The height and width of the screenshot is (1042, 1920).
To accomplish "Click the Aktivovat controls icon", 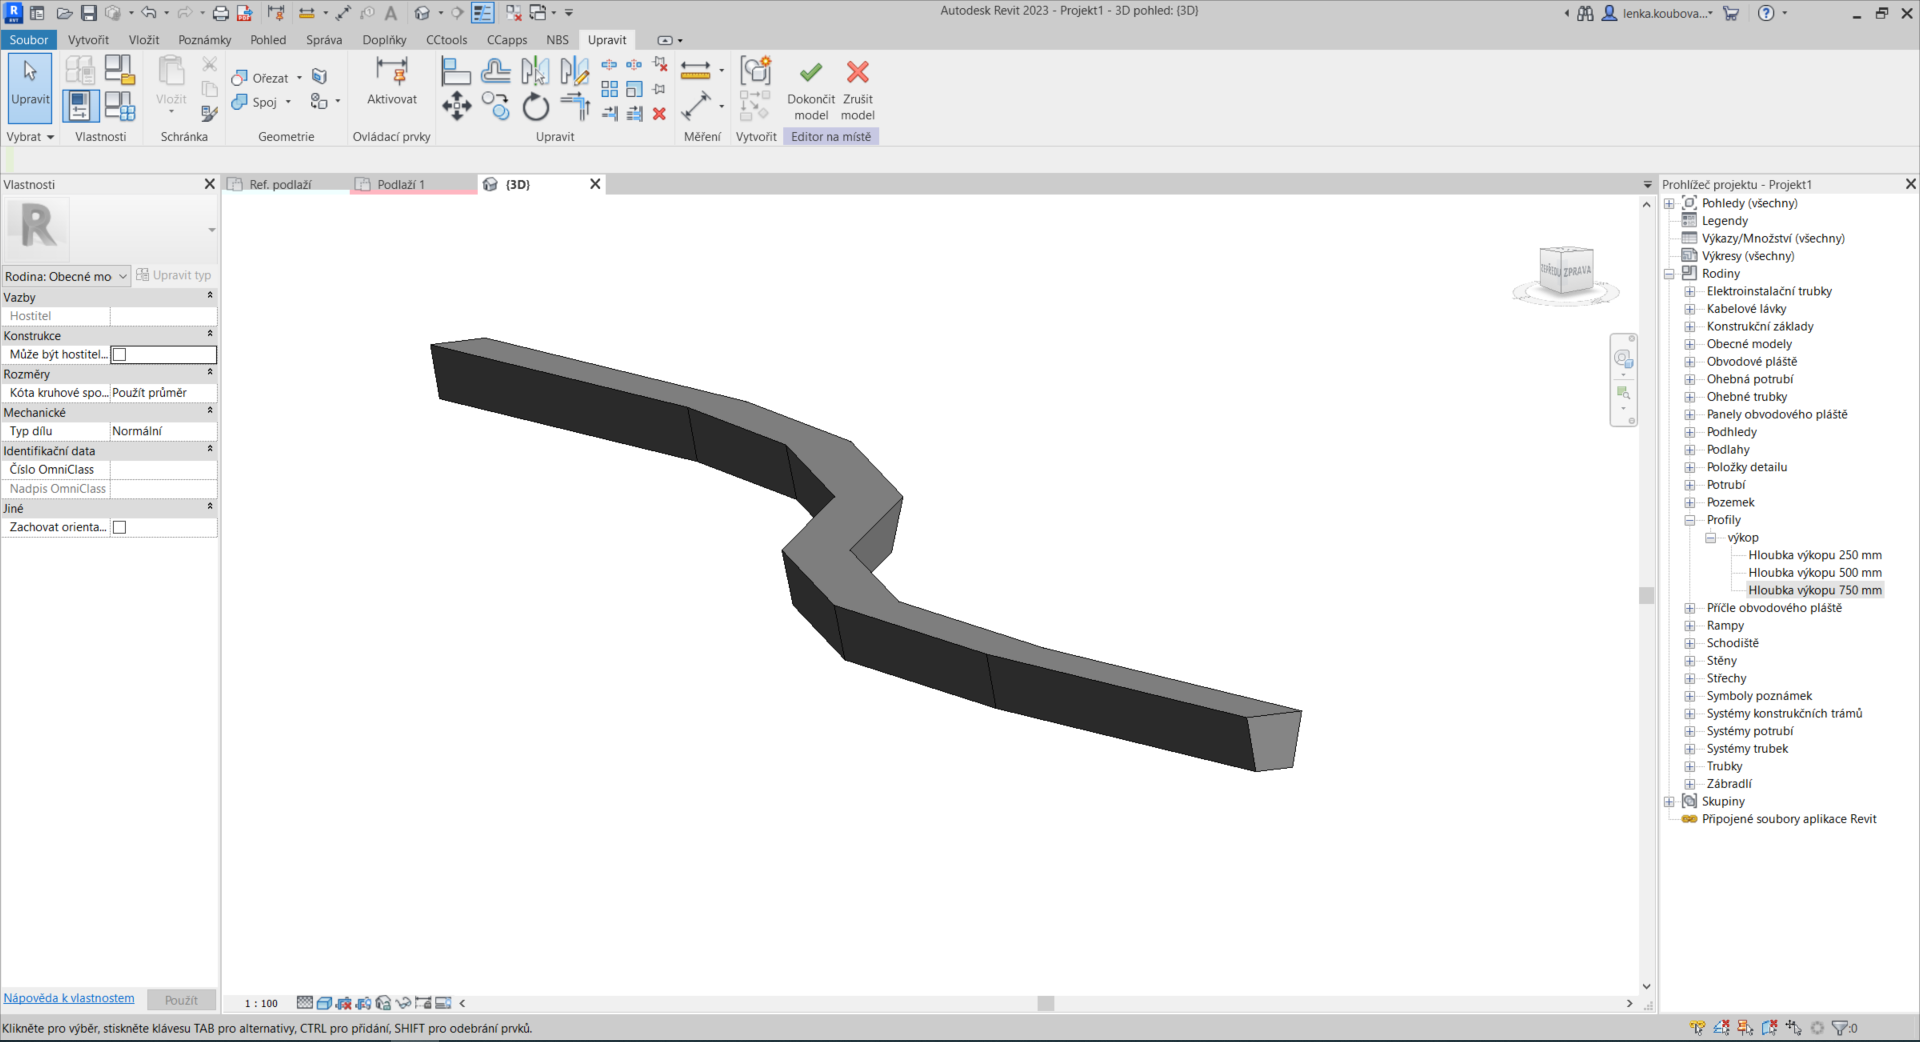I will click(x=391, y=81).
